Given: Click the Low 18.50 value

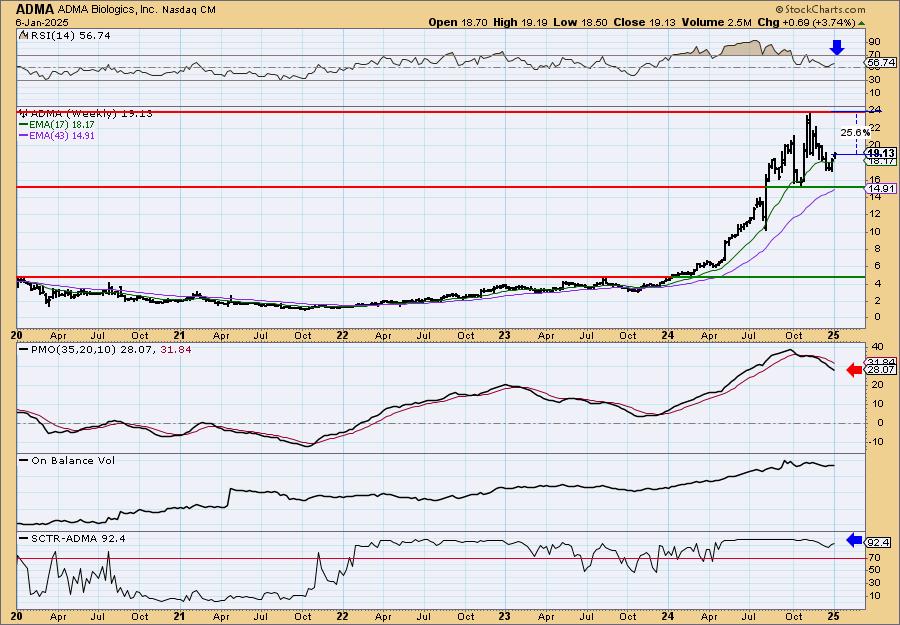Looking at the screenshot, I should click(x=580, y=23).
